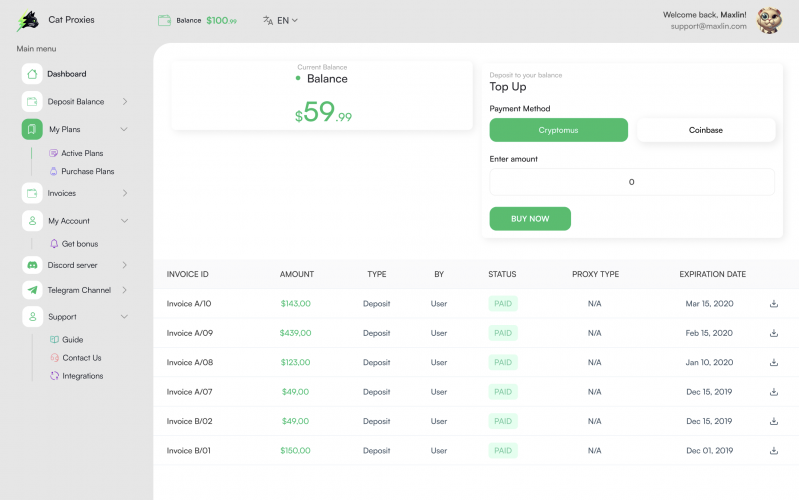The height and width of the screenshot is (500, 799).
Task: Click the wallet icon beside Balance in header
Action: pos(164,20)
